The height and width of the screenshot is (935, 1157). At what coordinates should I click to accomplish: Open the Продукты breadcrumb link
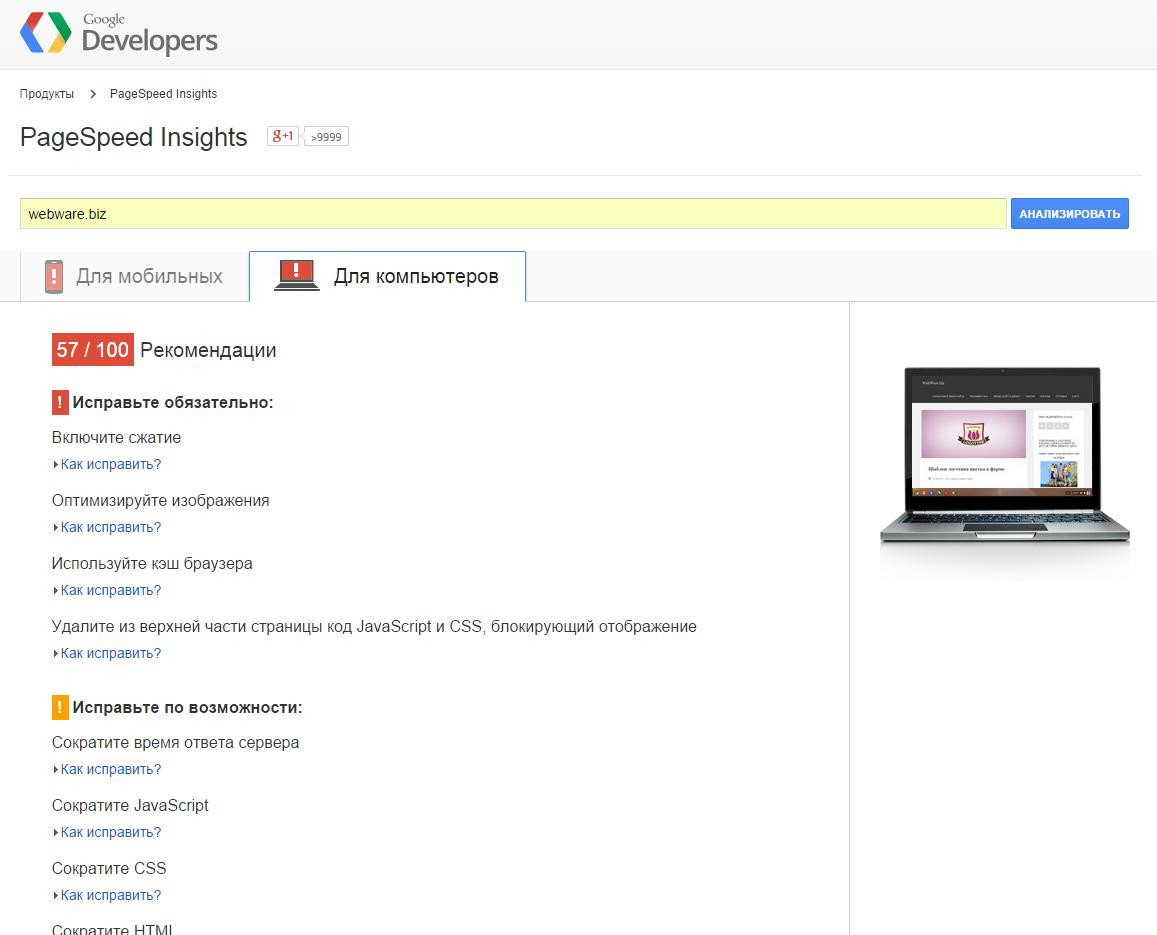46,94
